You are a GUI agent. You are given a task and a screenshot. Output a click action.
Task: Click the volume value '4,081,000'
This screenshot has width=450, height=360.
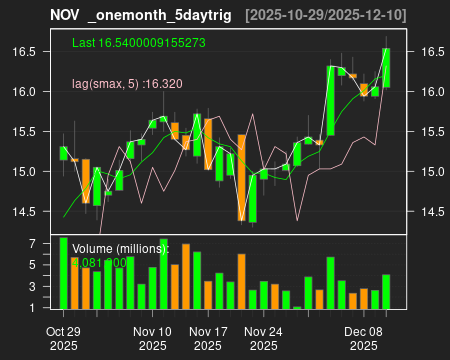point(99,263)
